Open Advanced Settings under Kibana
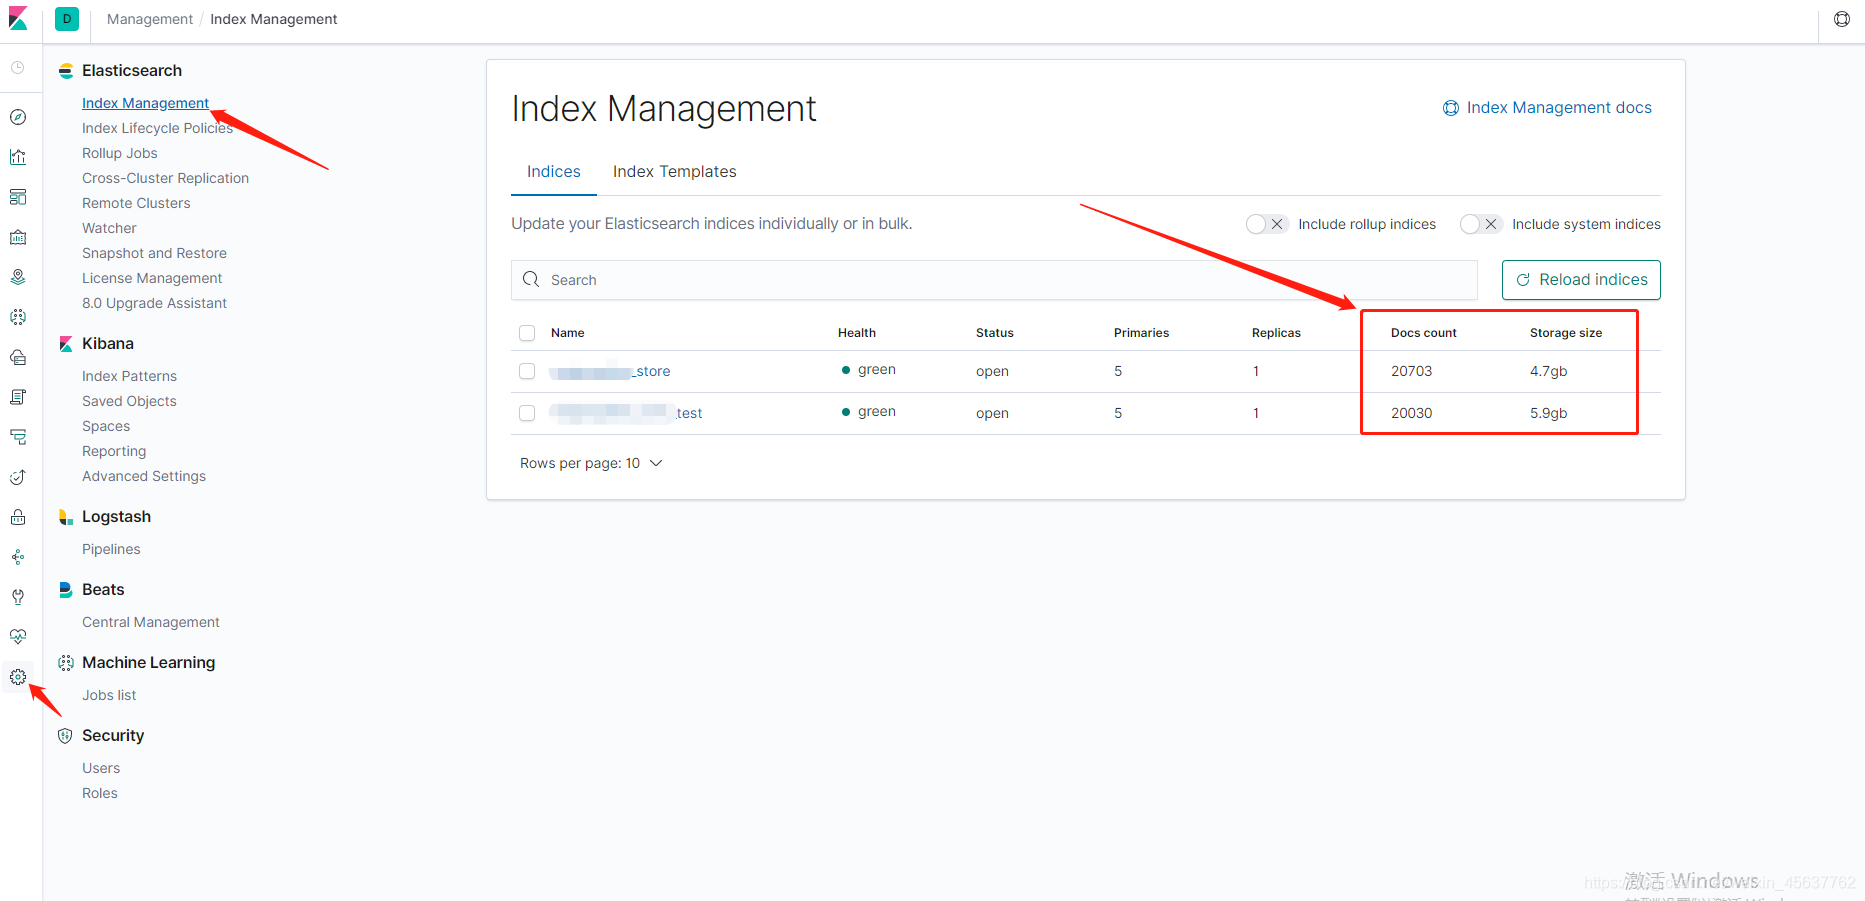Image resolution: width=1865 pixels, height=901 pixels. (144, 476)
